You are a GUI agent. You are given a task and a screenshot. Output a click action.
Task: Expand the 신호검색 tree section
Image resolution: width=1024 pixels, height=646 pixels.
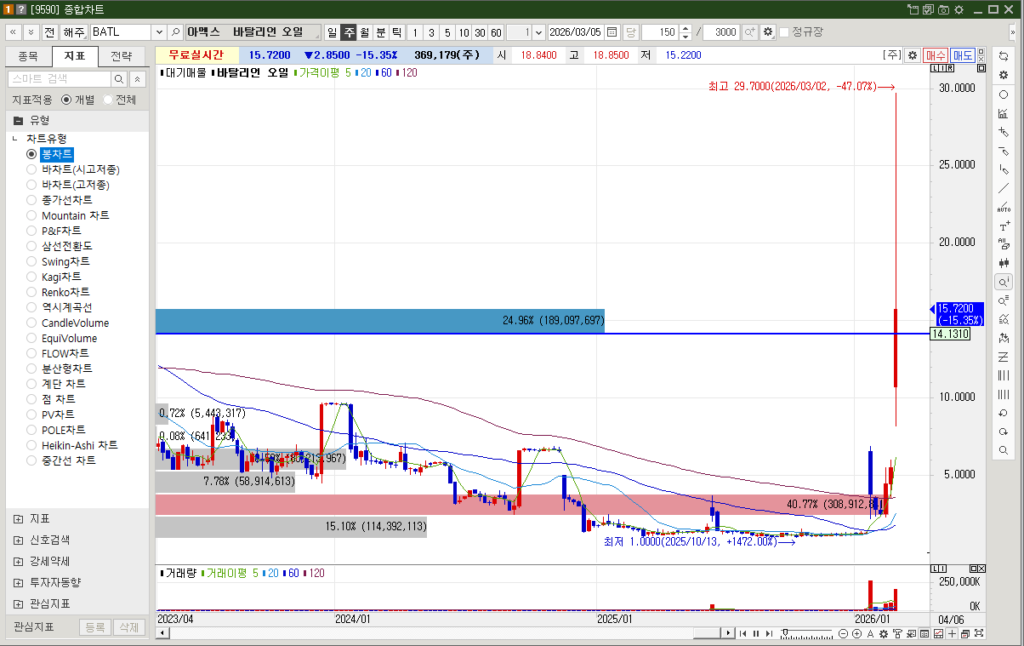tap(18, 540)
